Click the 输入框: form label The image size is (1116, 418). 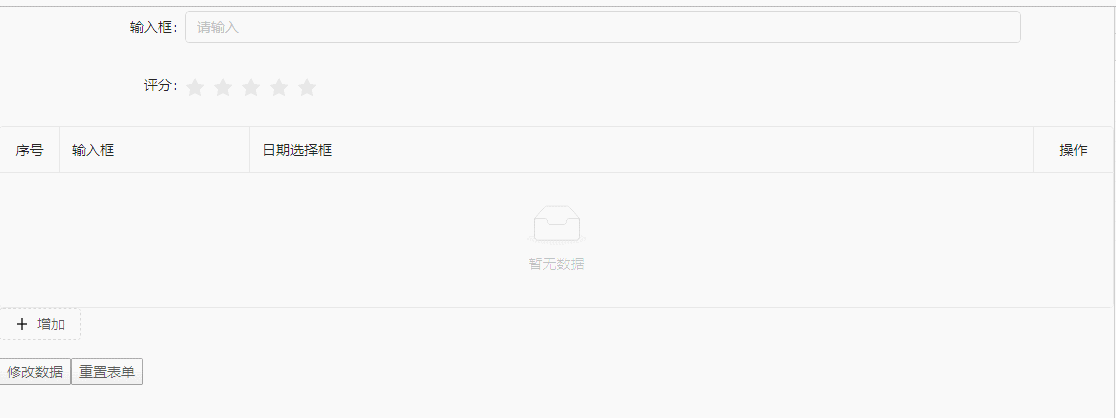(x=154, y=28)
